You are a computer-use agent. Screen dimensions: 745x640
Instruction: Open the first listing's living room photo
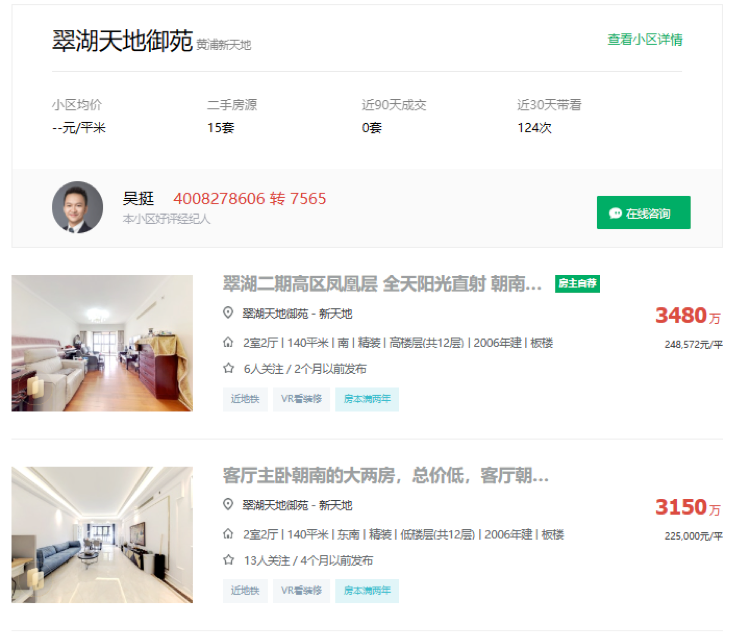(102, 343)
